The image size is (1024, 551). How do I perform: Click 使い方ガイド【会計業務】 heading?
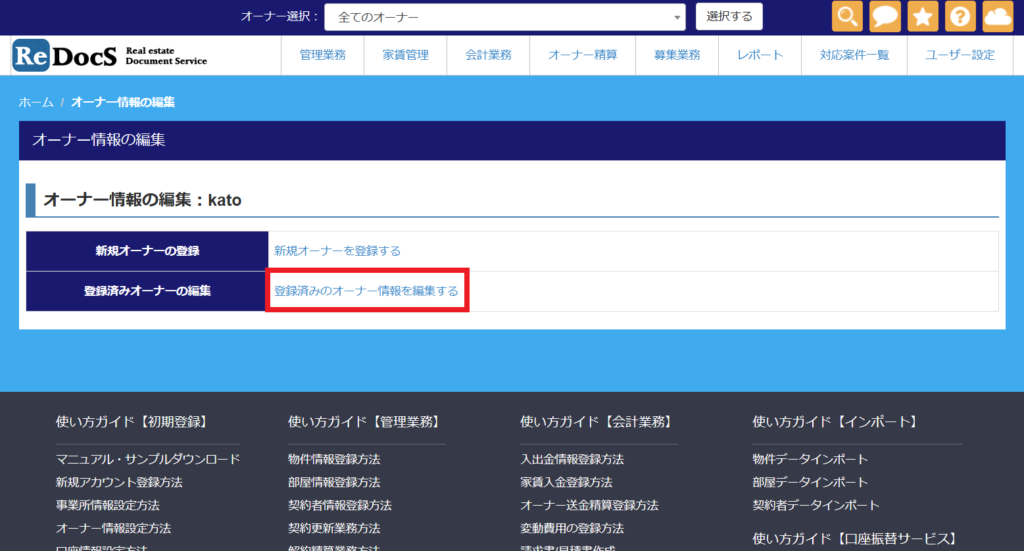(598, 422)
